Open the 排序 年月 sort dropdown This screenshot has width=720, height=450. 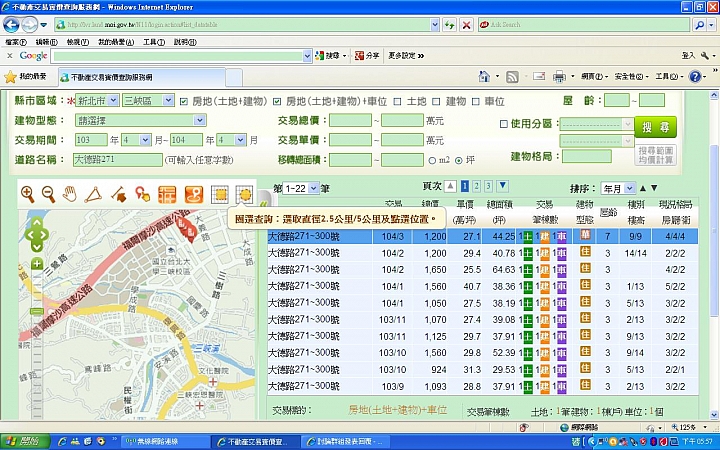point(618,188)
